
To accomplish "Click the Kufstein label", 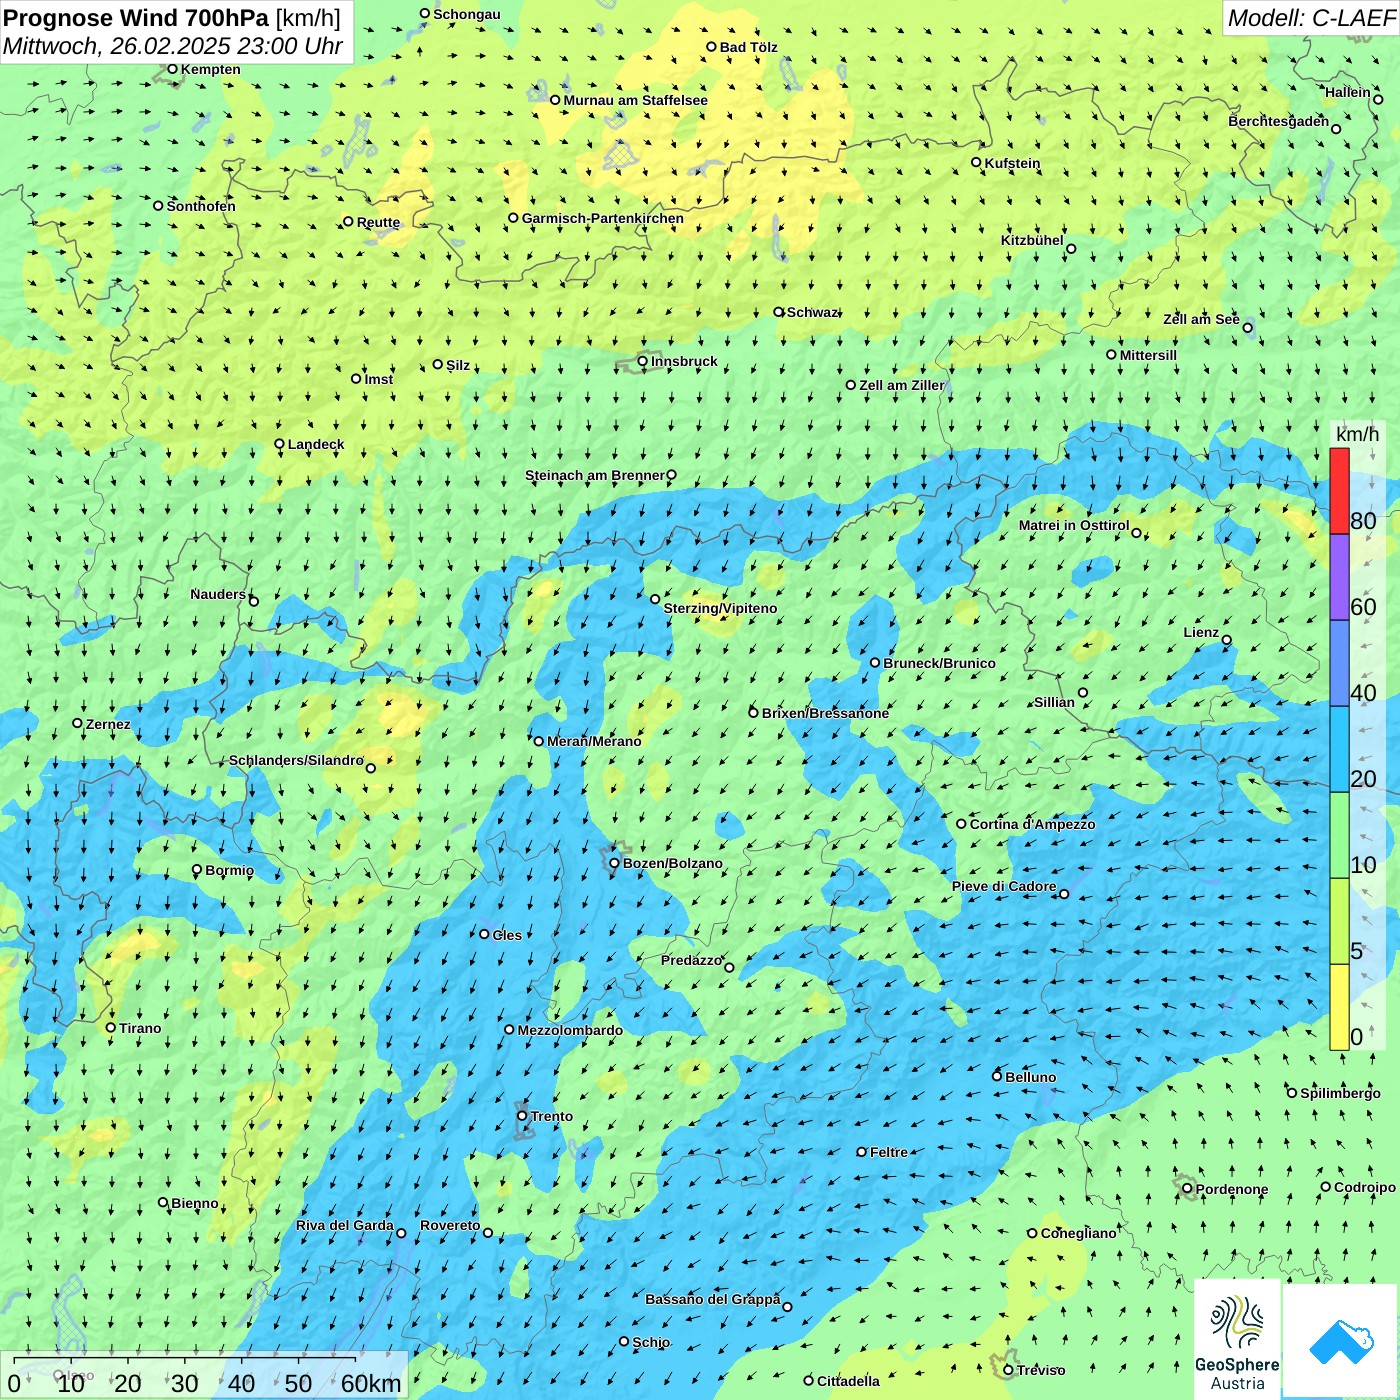I will [x=1012, y=163].
